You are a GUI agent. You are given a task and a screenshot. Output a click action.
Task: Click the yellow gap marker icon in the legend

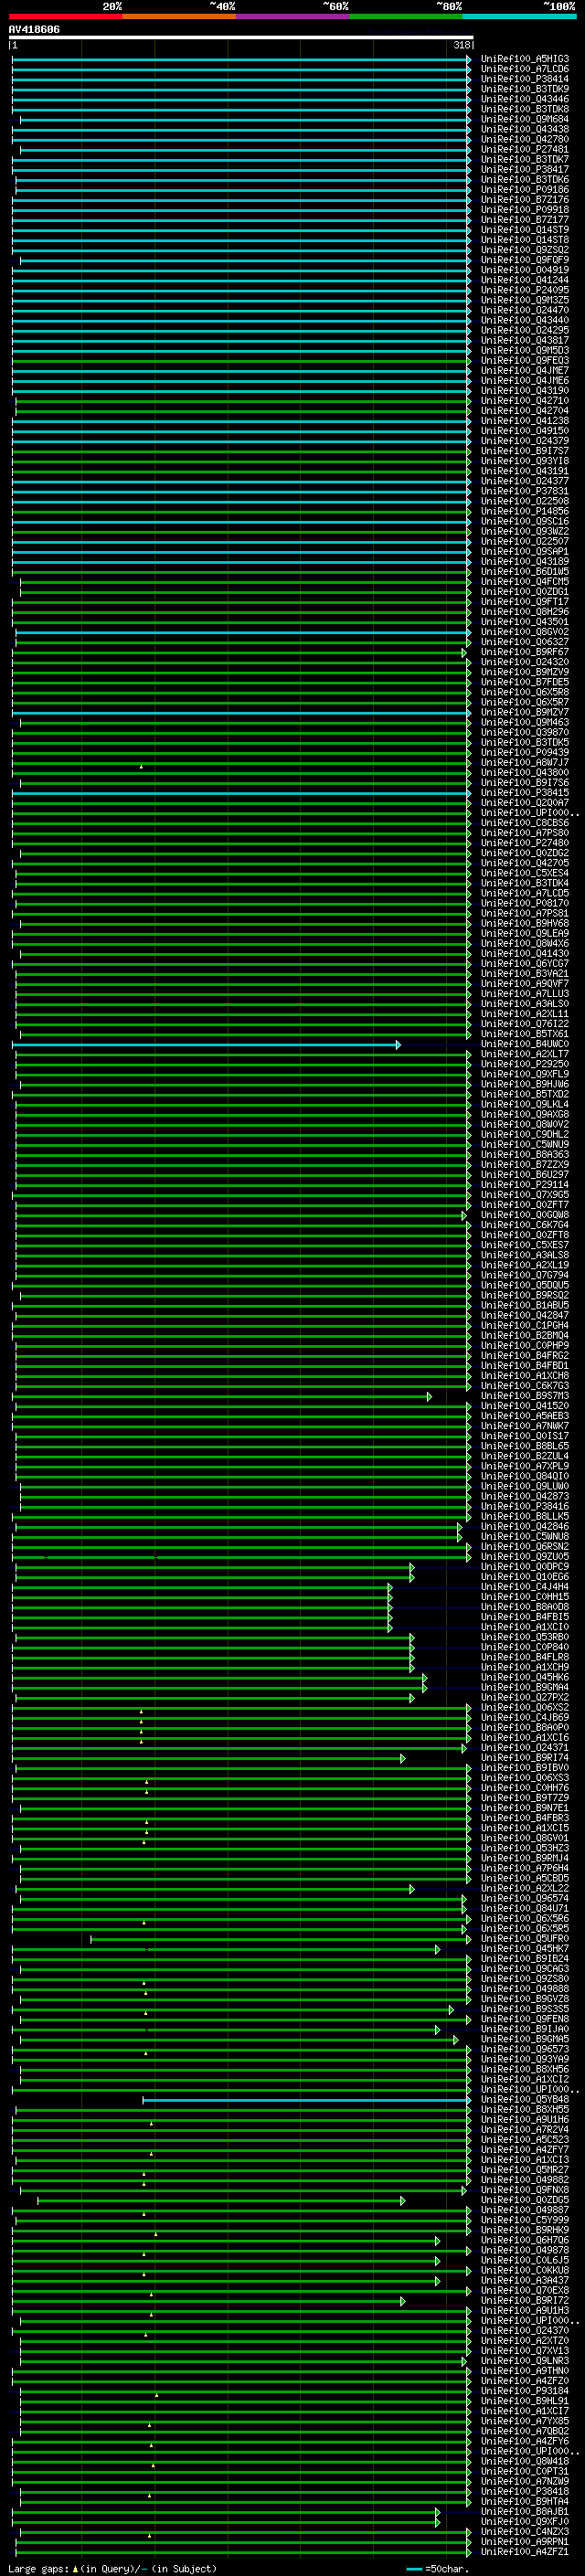pyautogui.click(x=75, y=2569)
